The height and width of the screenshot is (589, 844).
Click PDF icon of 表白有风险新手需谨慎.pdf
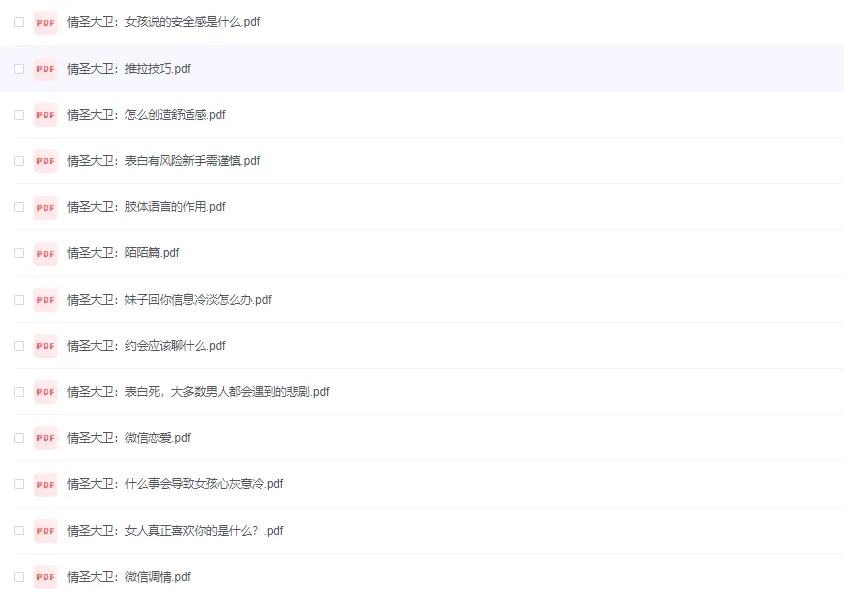pyautogui.click(x=46, y=161)
